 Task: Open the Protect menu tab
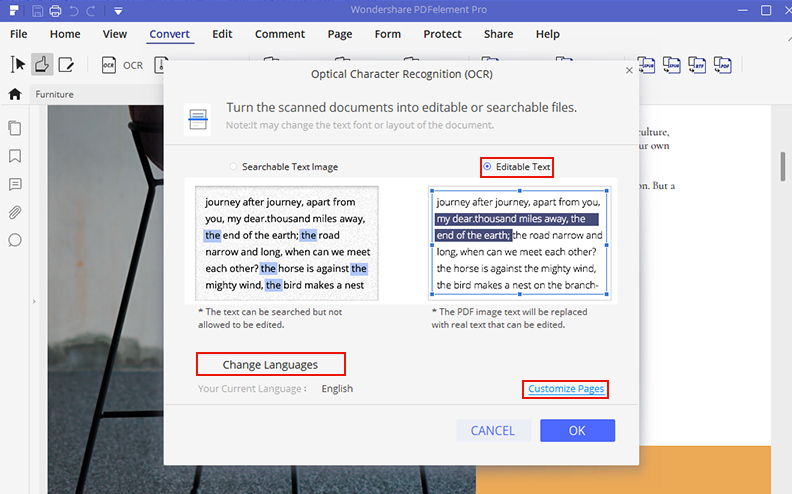coord(442,34)
